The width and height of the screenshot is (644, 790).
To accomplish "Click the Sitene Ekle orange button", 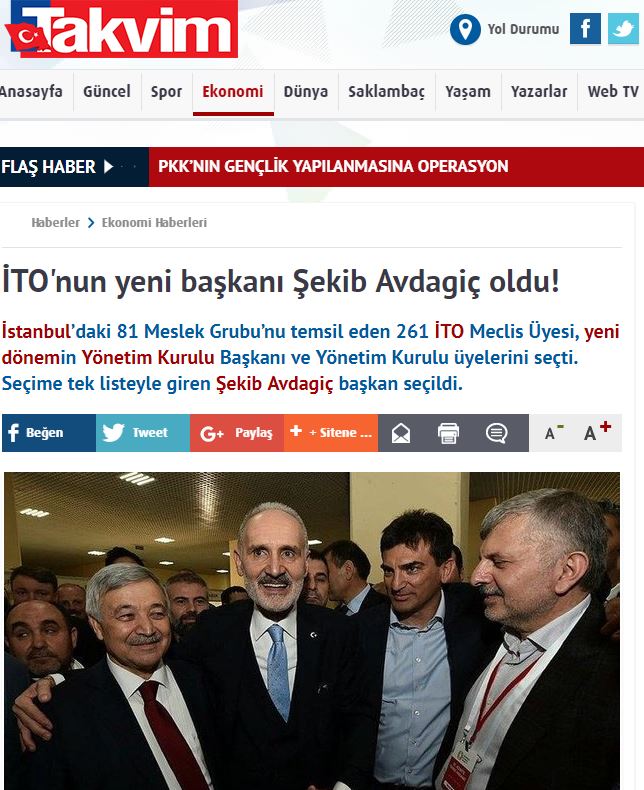I will (331, 433).
